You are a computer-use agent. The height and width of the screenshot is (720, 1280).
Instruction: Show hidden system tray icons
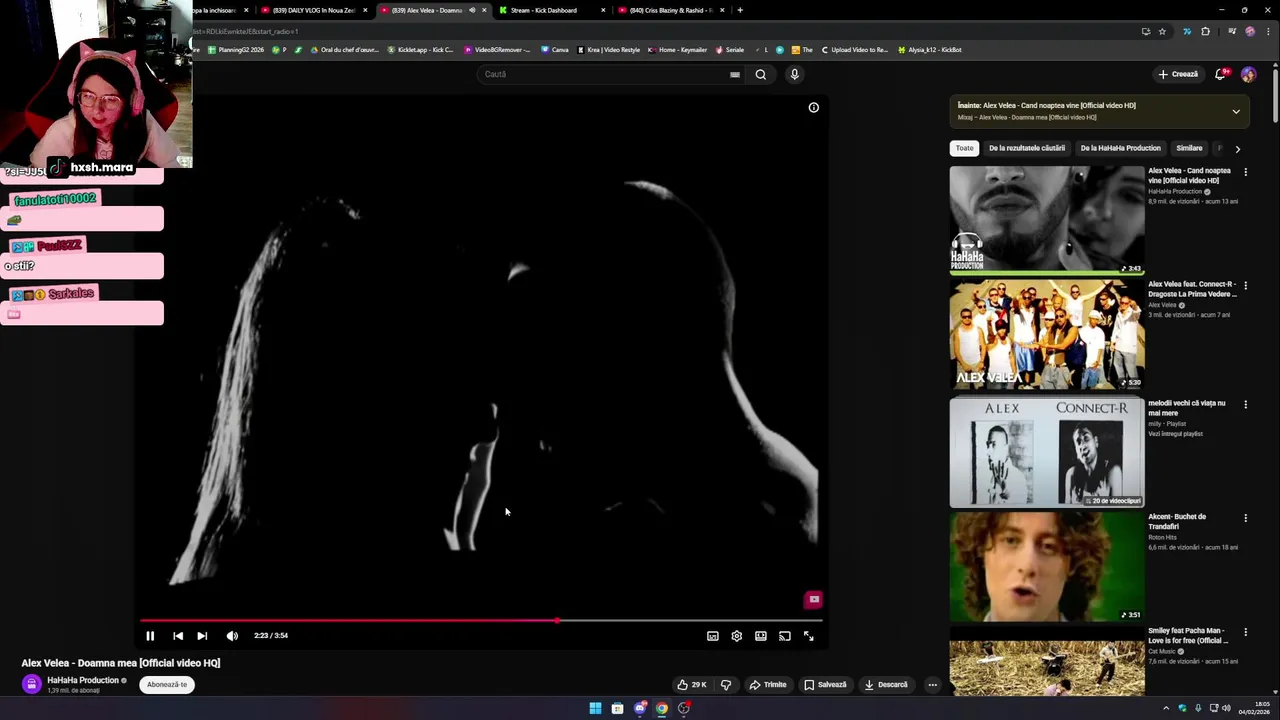[1165, 708]
